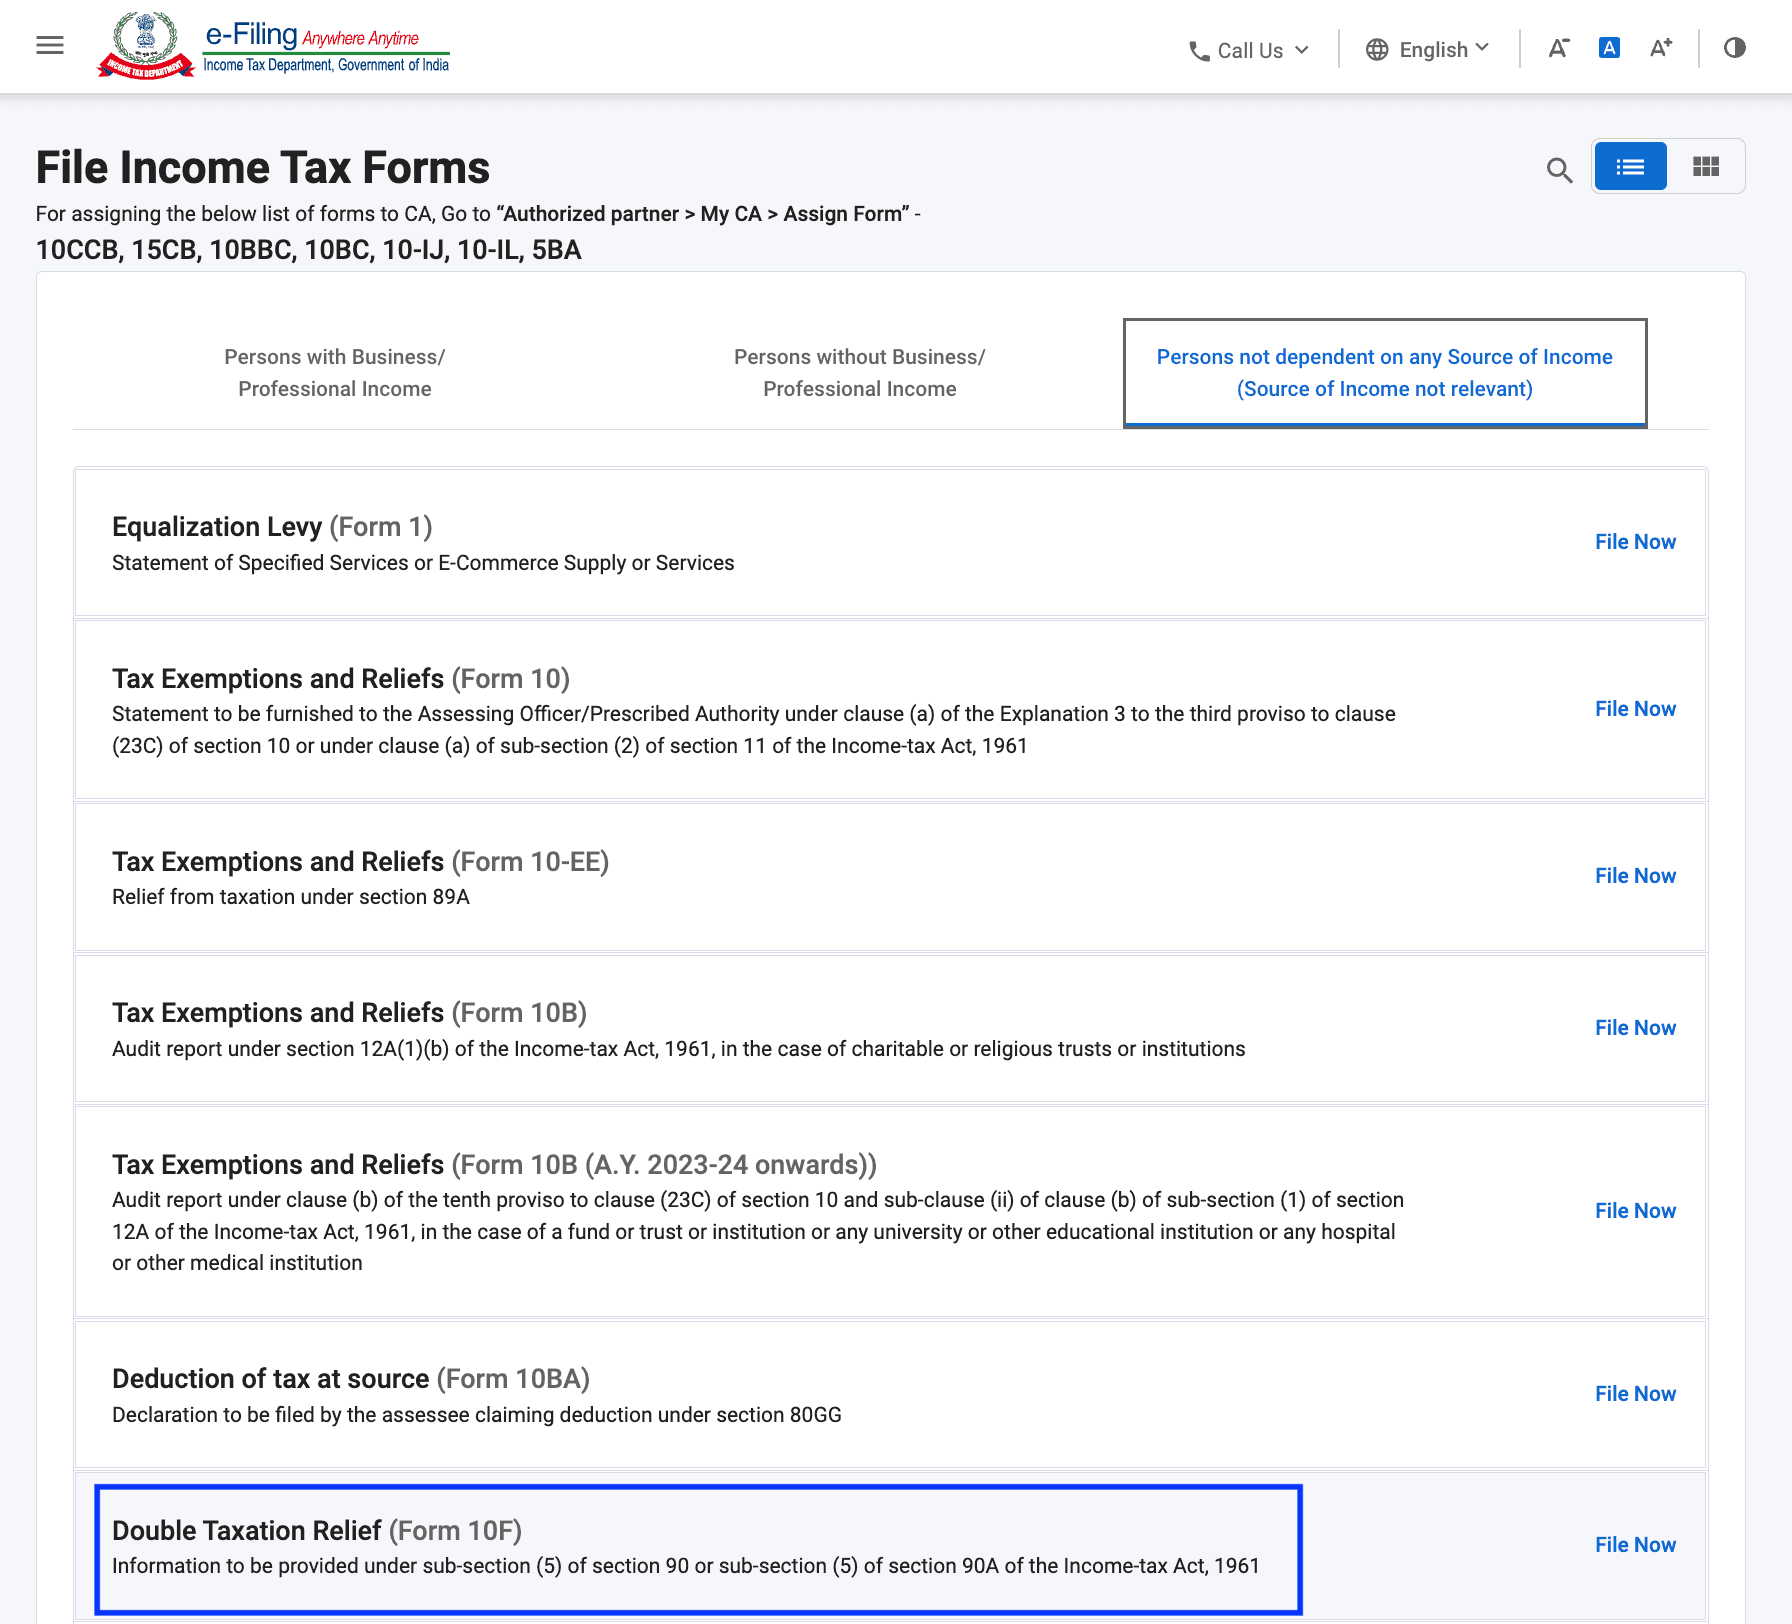File Now for Deduction of tax Form 10BA

(x=1635, y=1394)
